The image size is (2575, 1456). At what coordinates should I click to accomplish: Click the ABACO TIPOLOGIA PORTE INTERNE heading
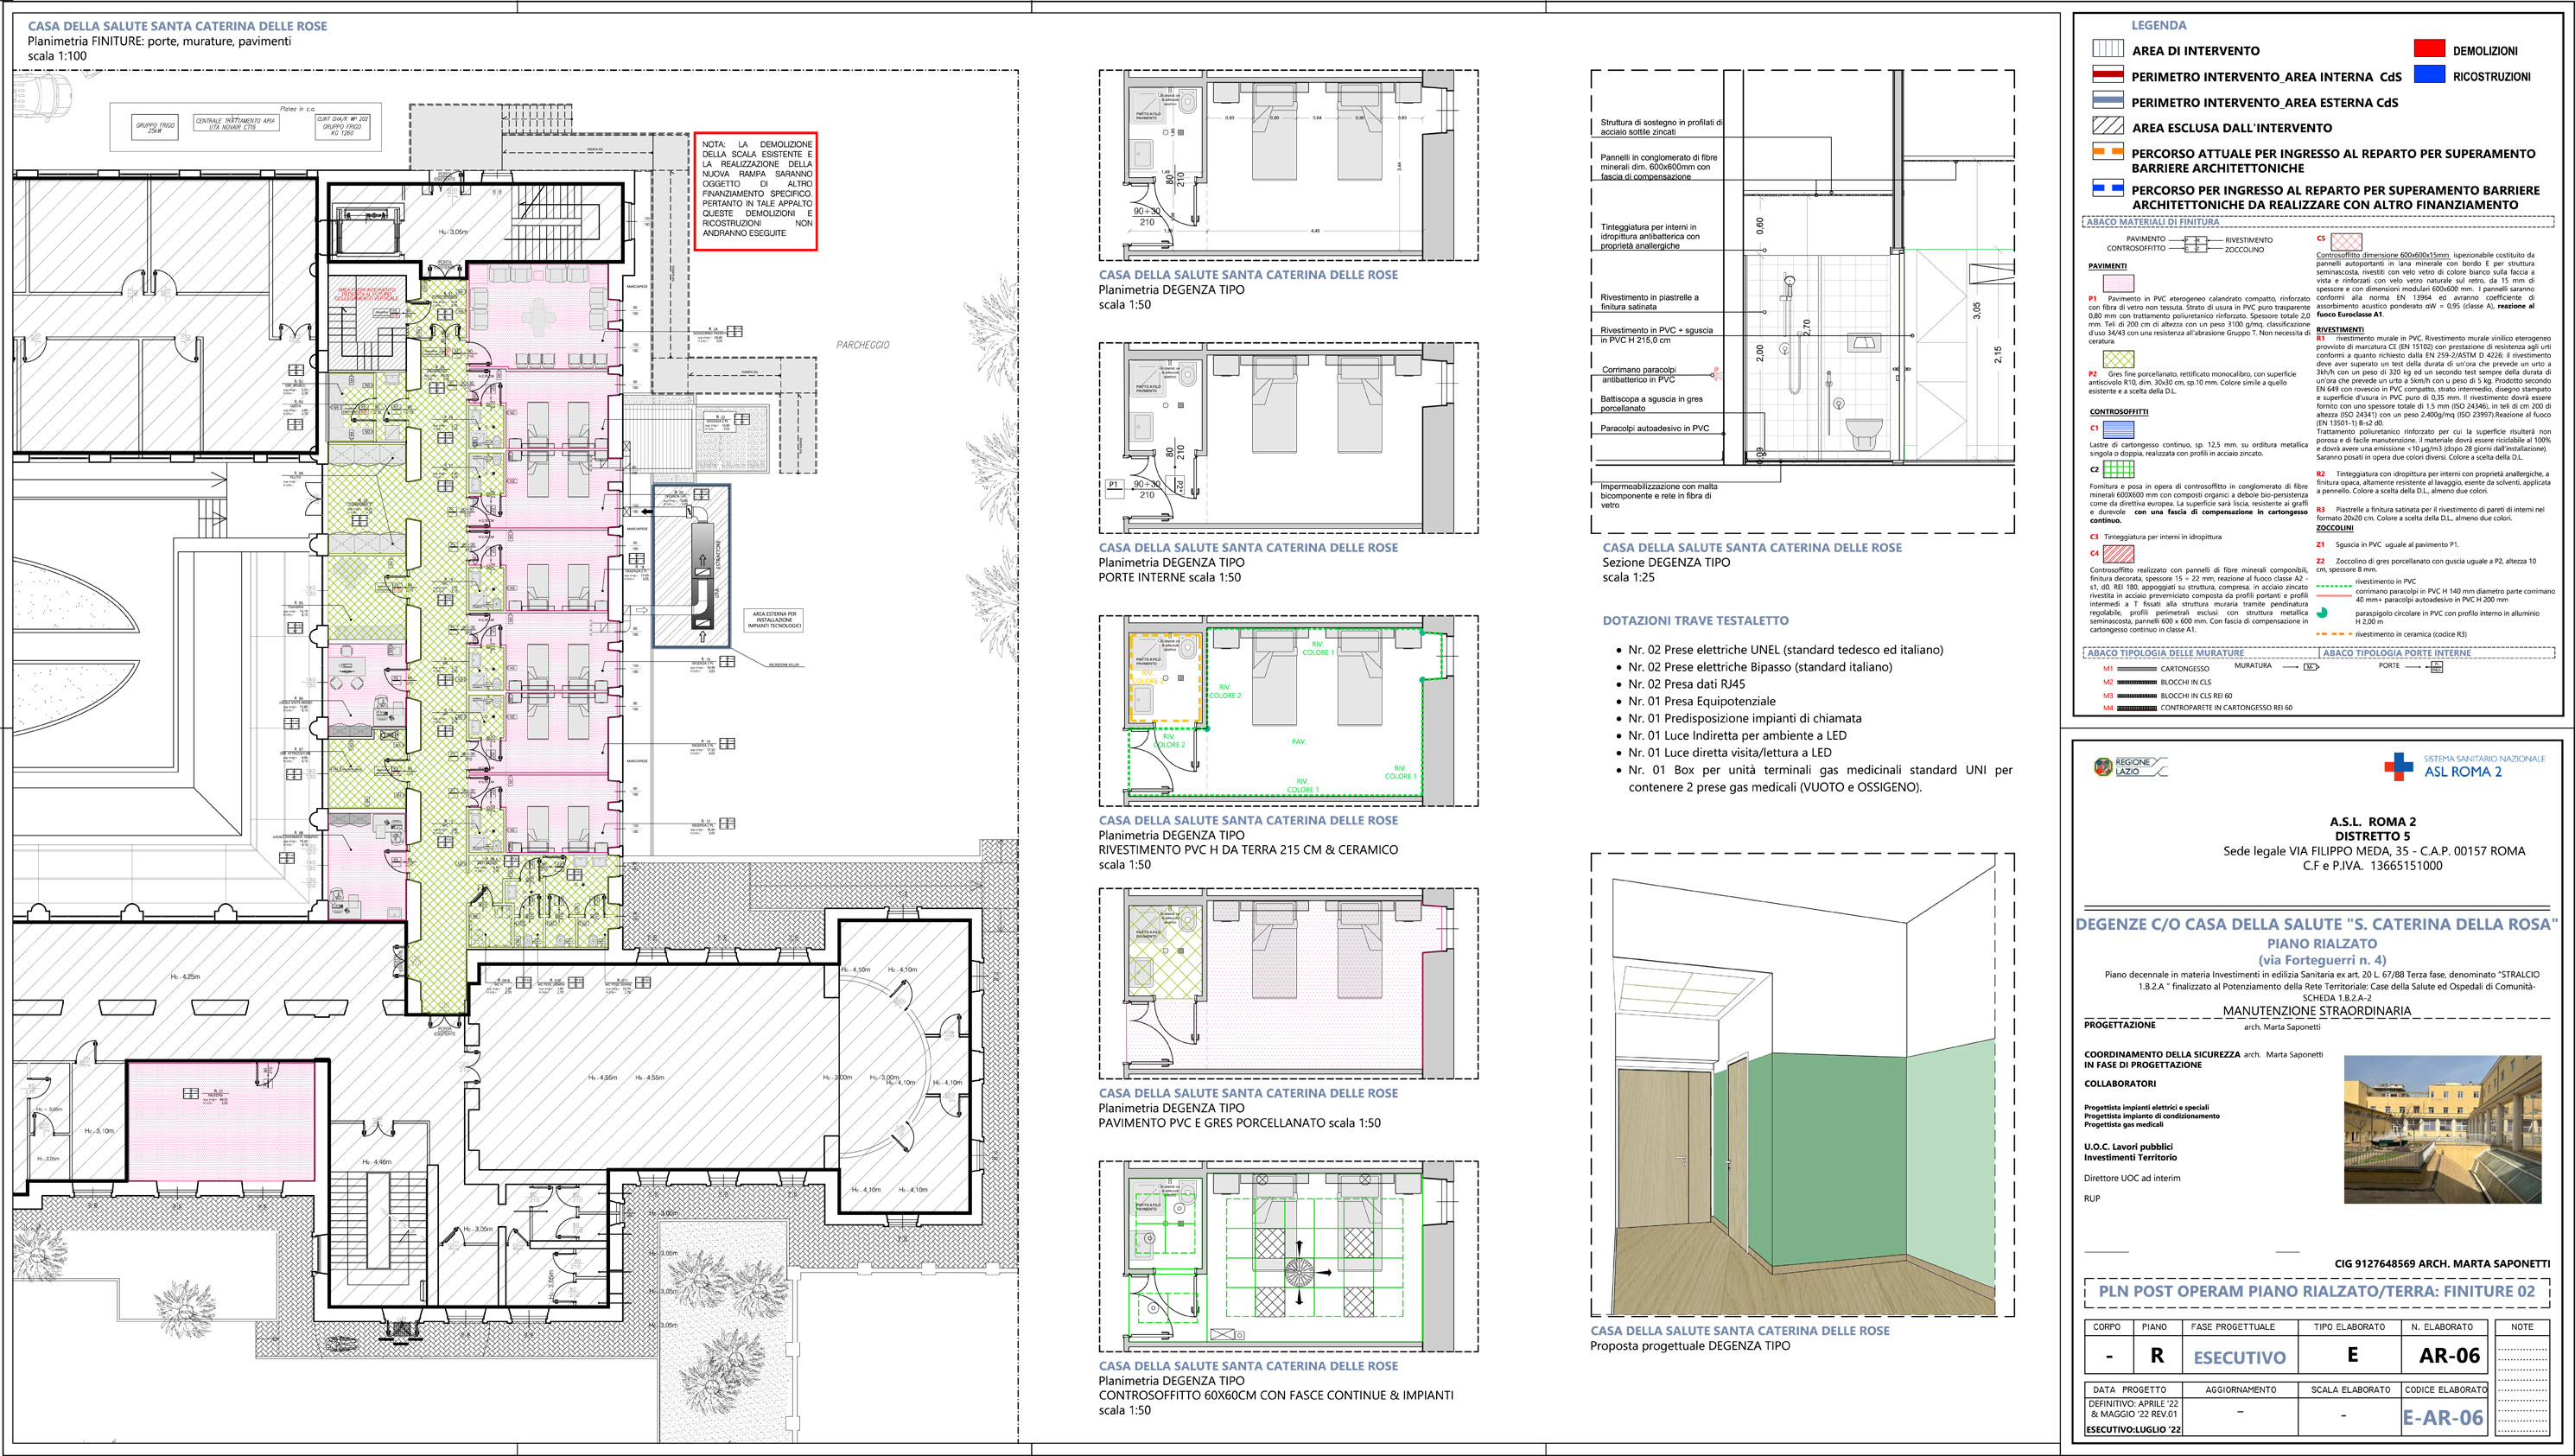2396,653
